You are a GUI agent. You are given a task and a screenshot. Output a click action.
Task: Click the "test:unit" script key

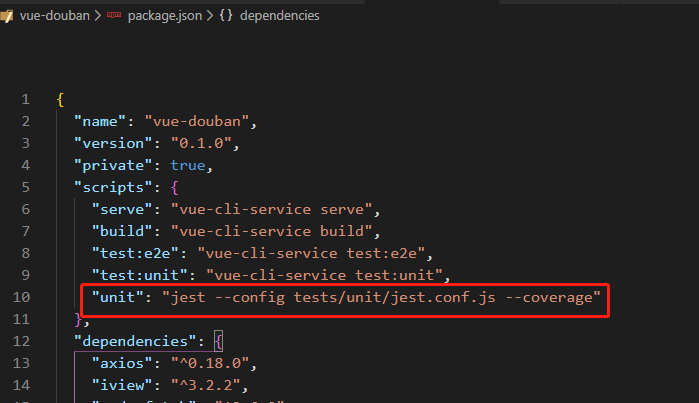[x=140, y=275]
